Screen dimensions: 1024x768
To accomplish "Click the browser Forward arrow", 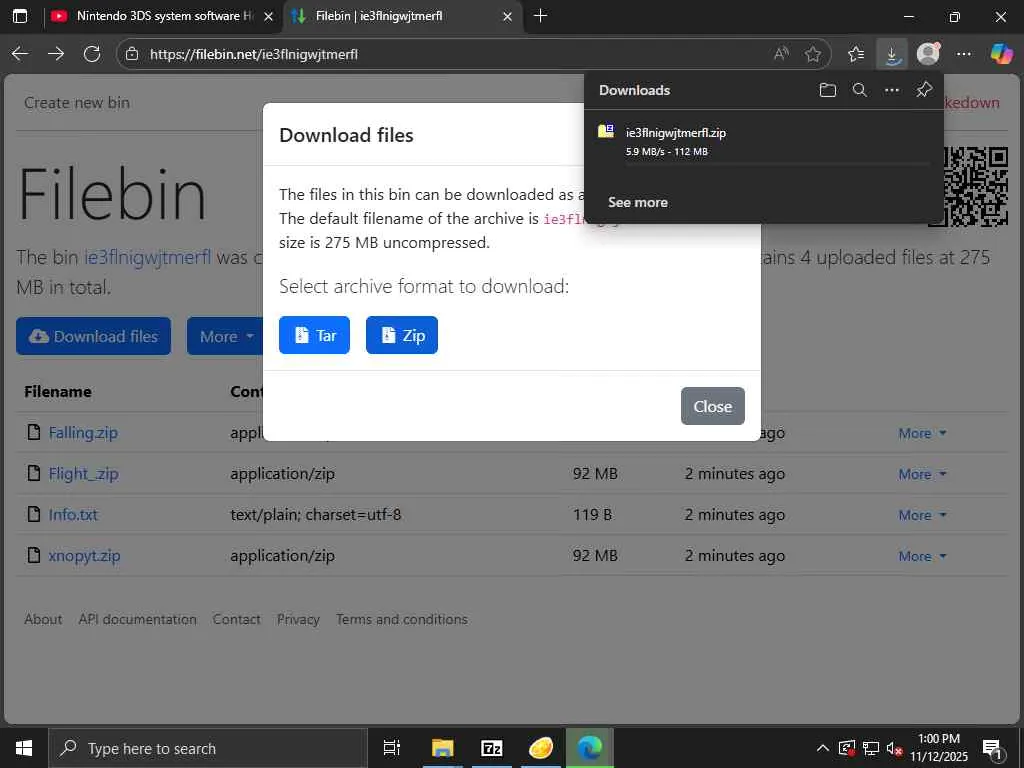I will pyautogui.click(x=56, y=54).
